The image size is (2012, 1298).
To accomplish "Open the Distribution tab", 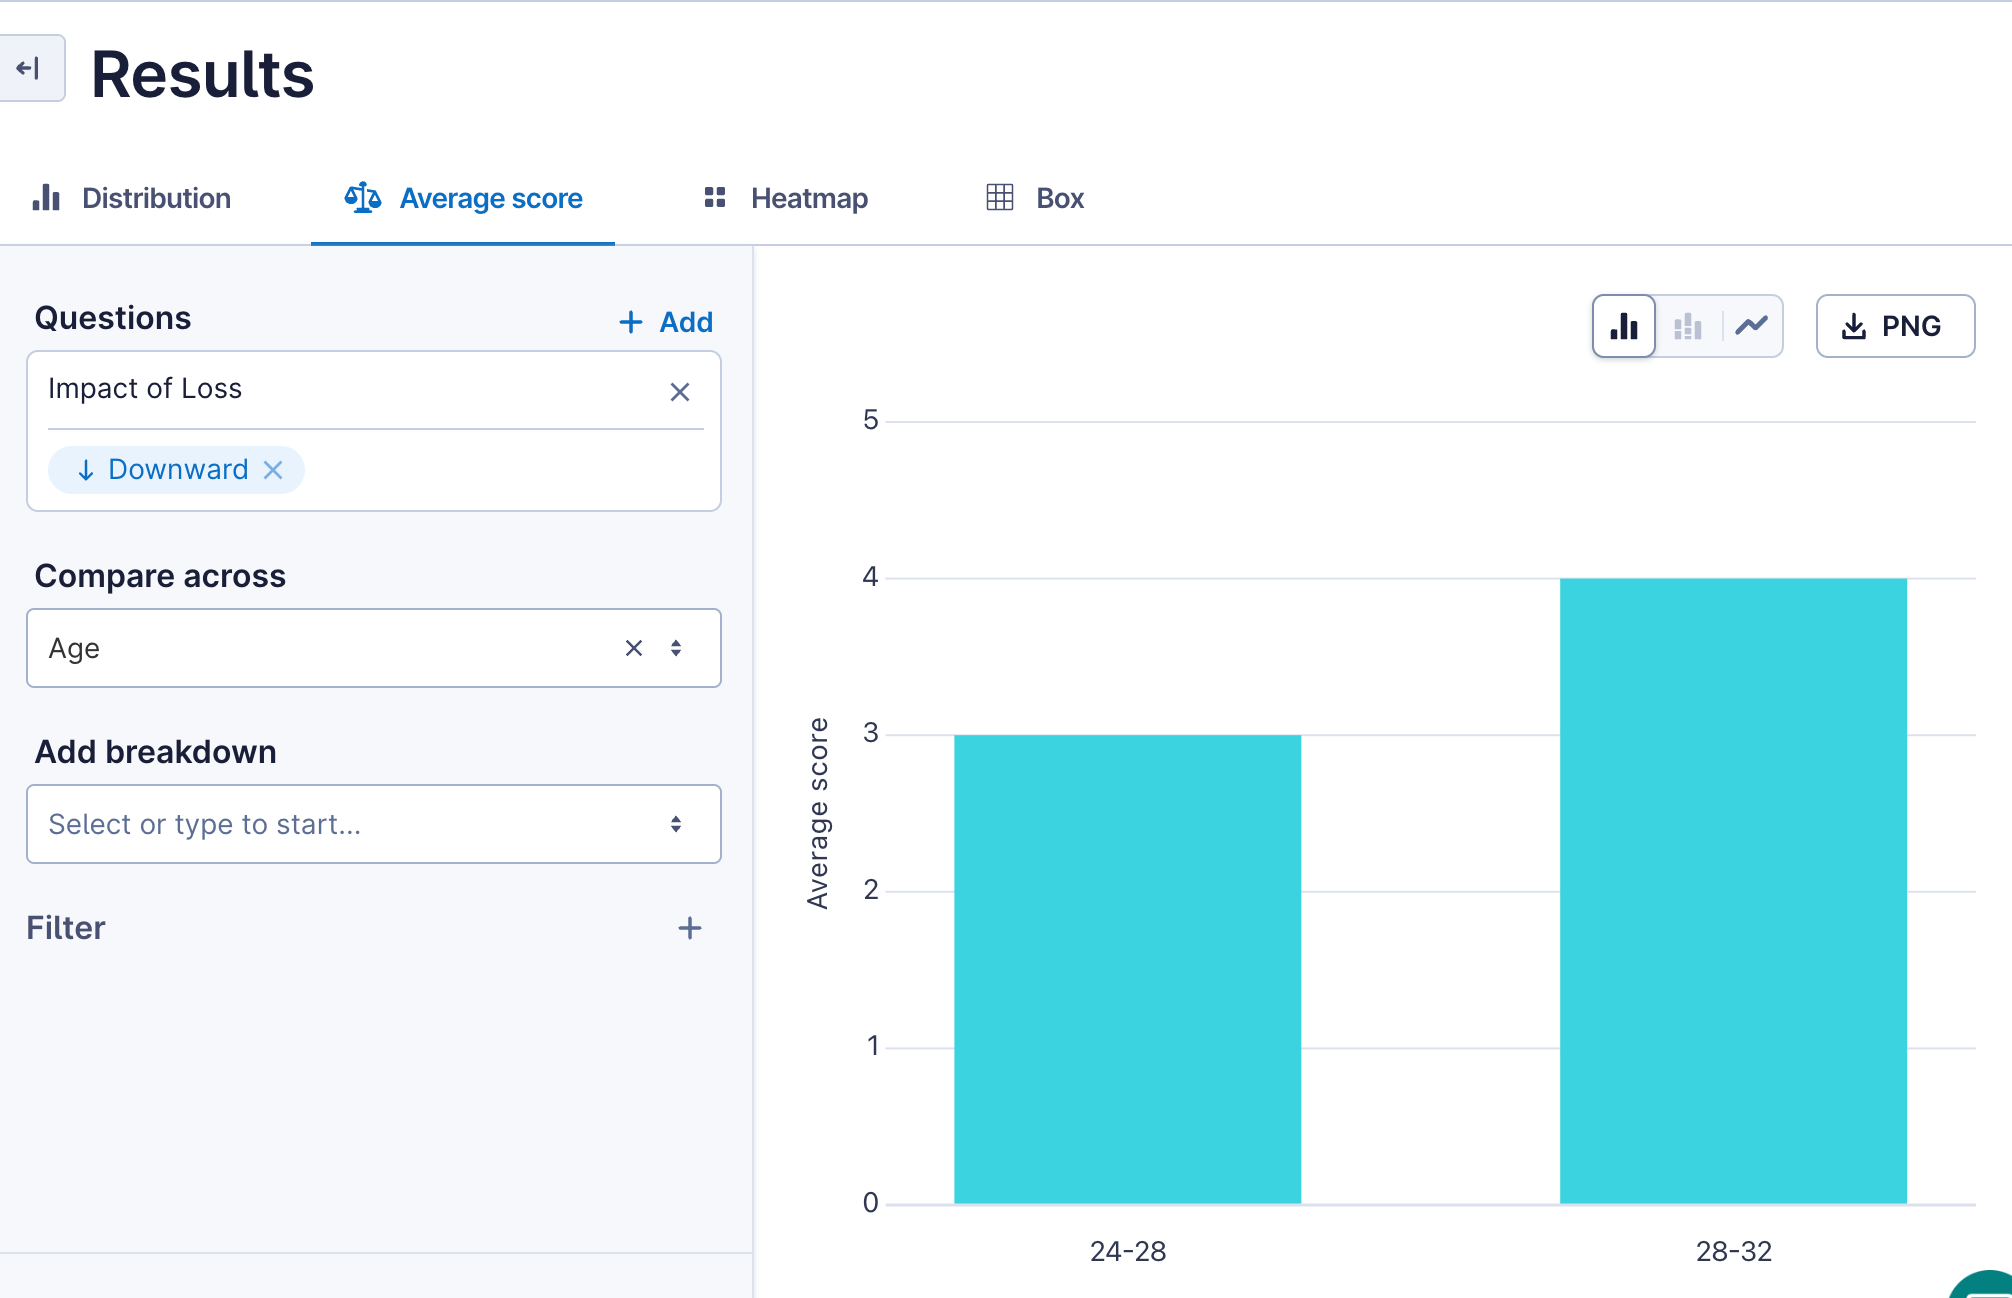I will coord(132,198).
